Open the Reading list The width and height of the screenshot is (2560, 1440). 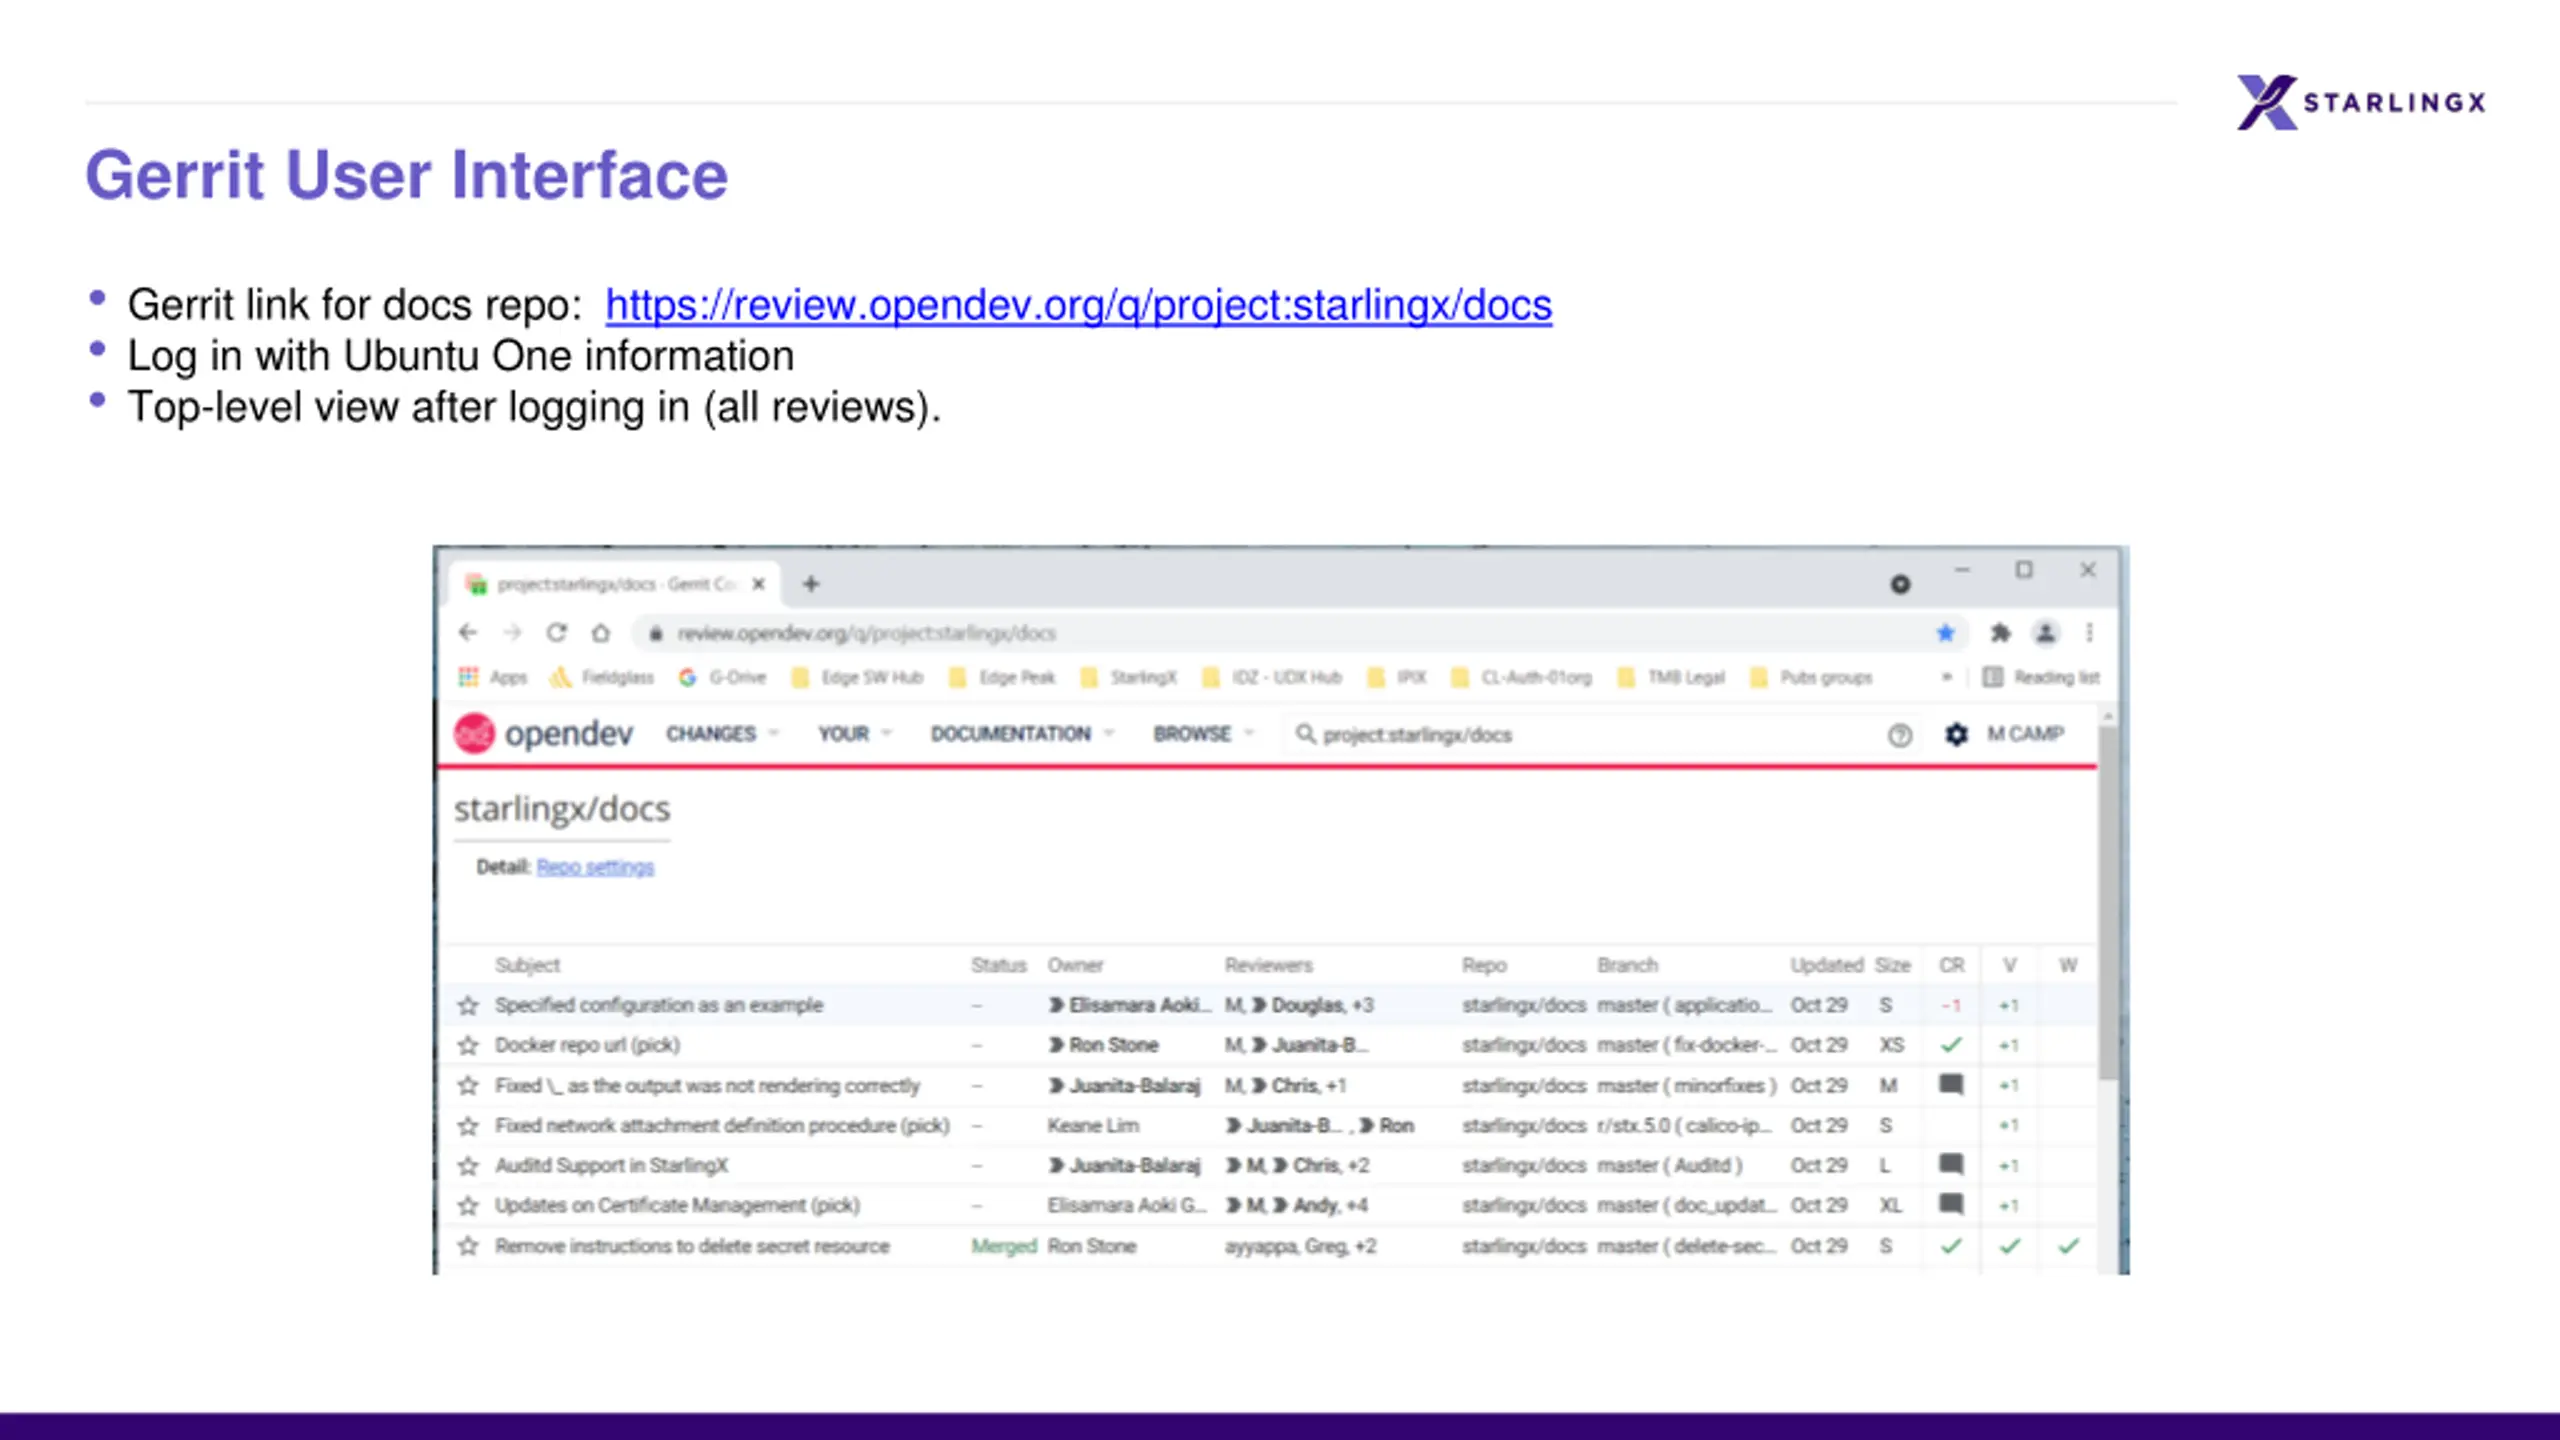(x=2041, y=678)
